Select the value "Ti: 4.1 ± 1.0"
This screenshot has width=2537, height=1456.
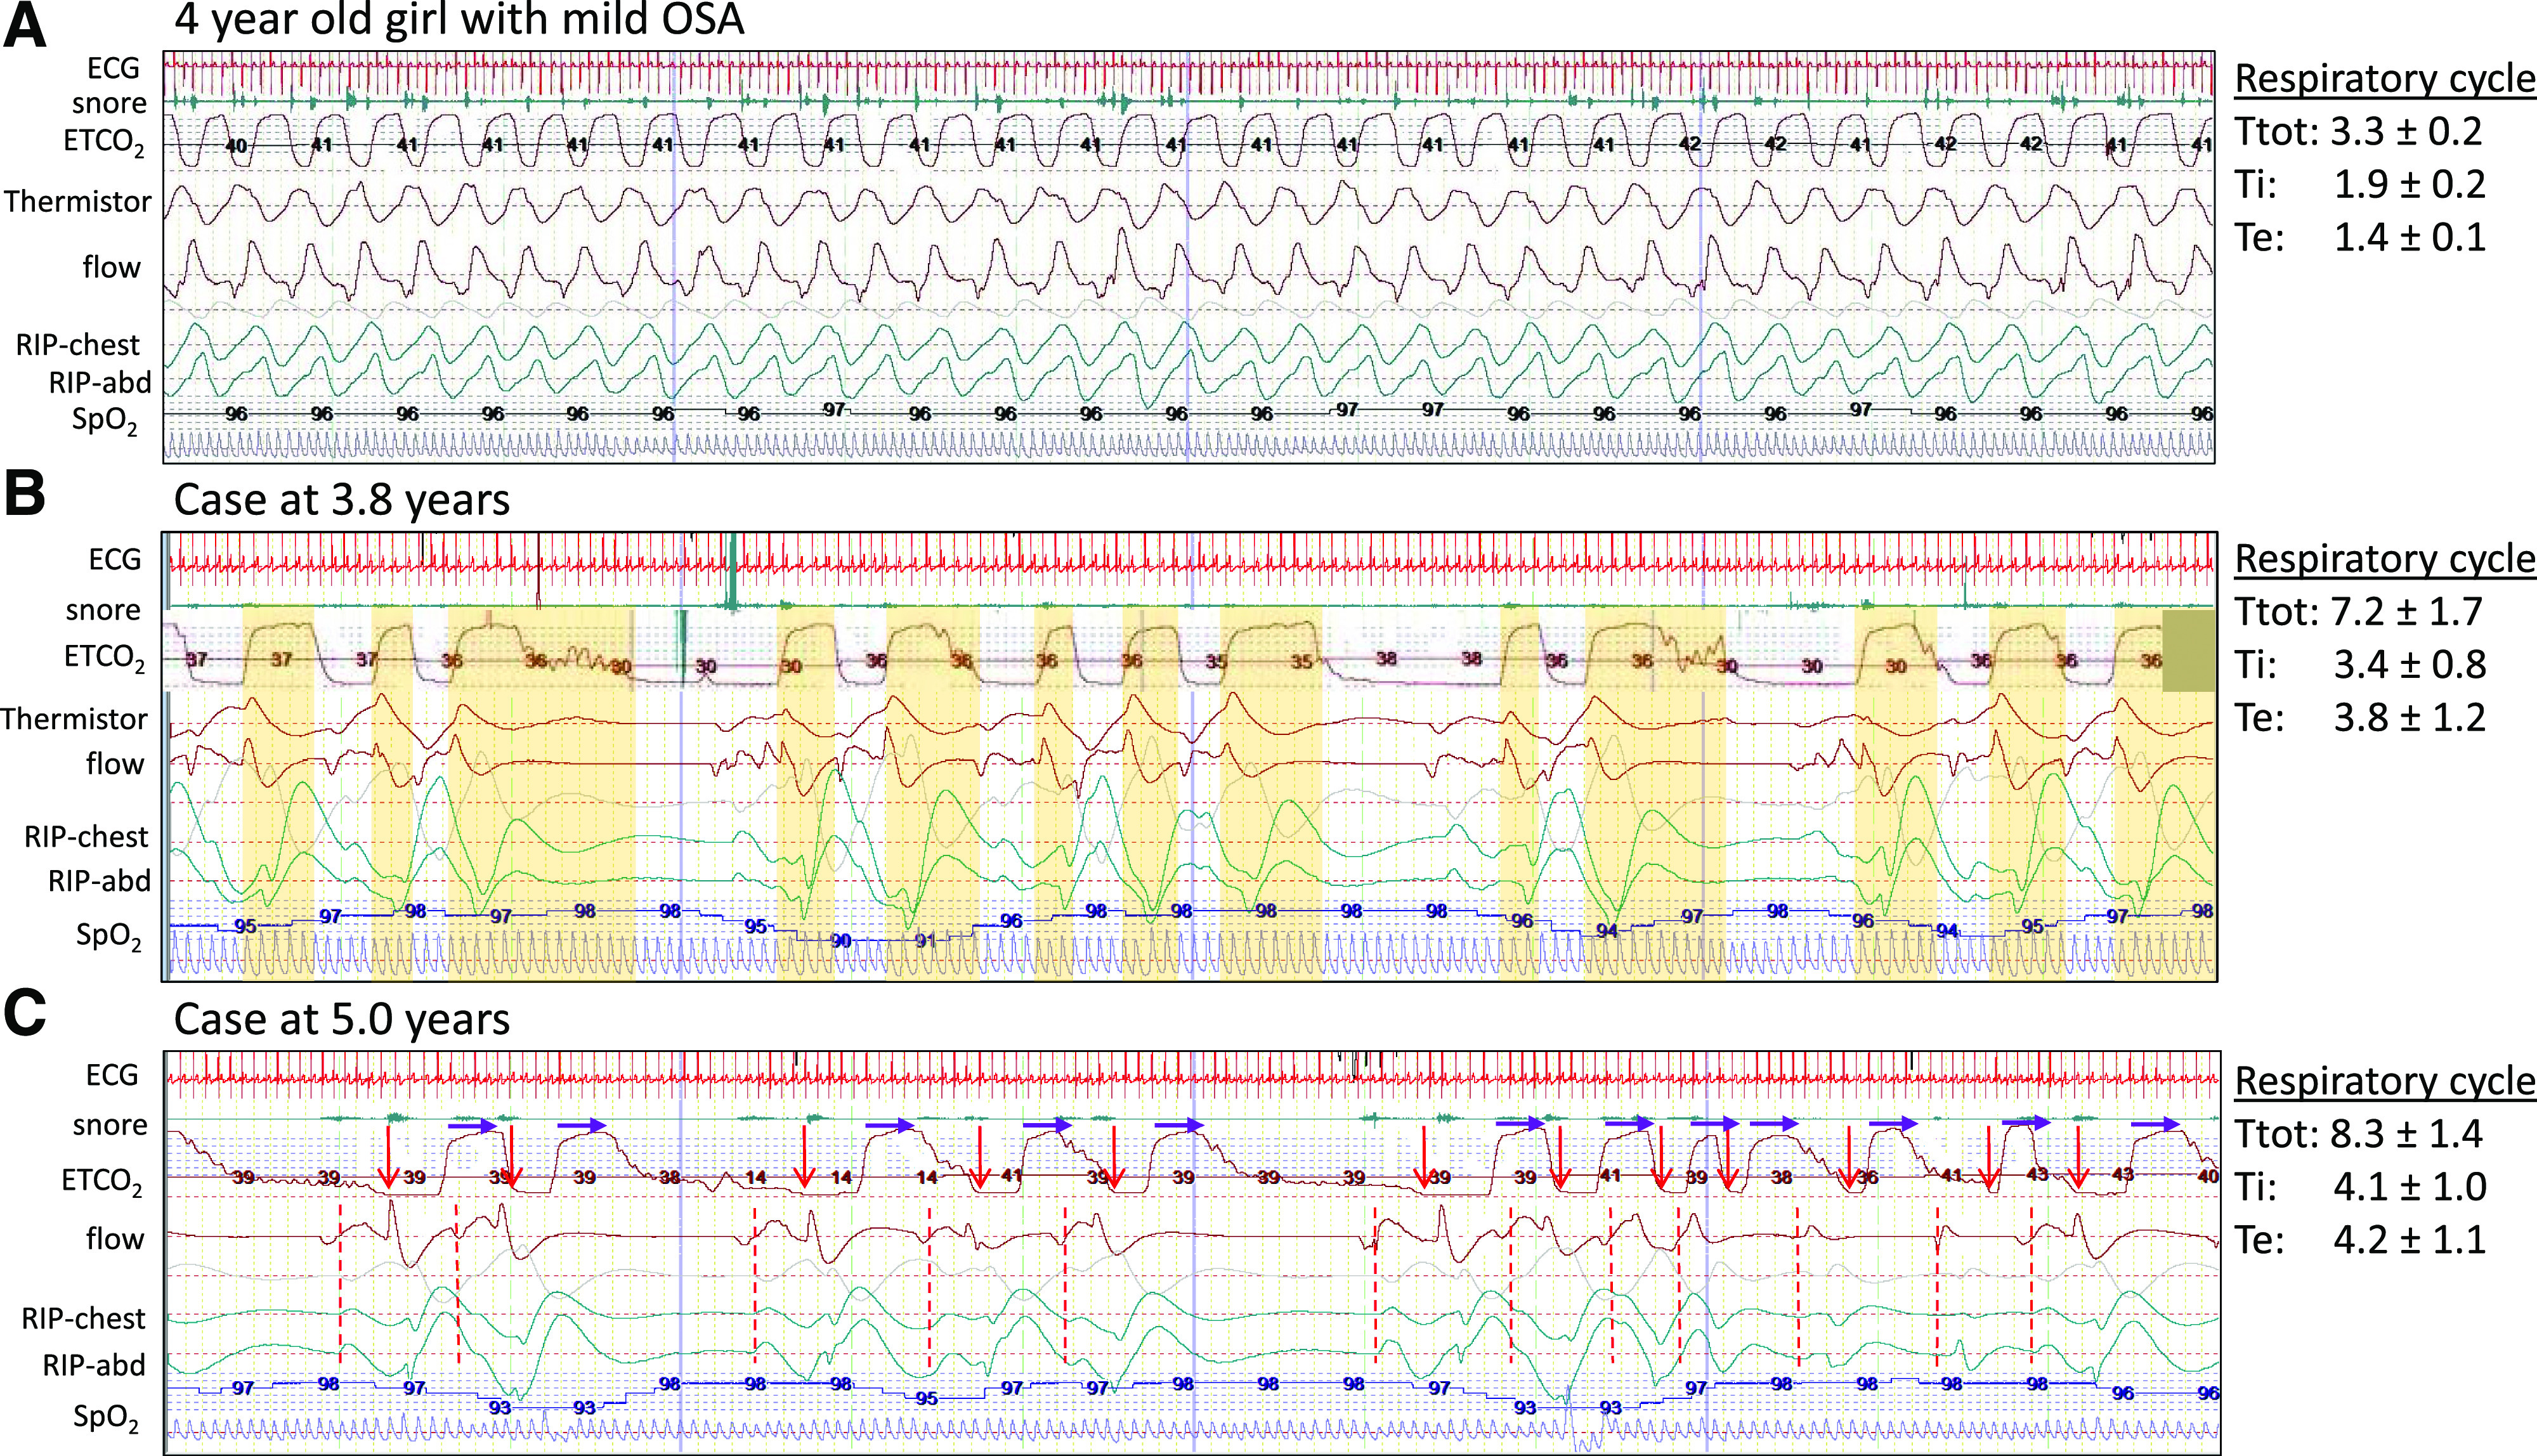(2360, 1187)
